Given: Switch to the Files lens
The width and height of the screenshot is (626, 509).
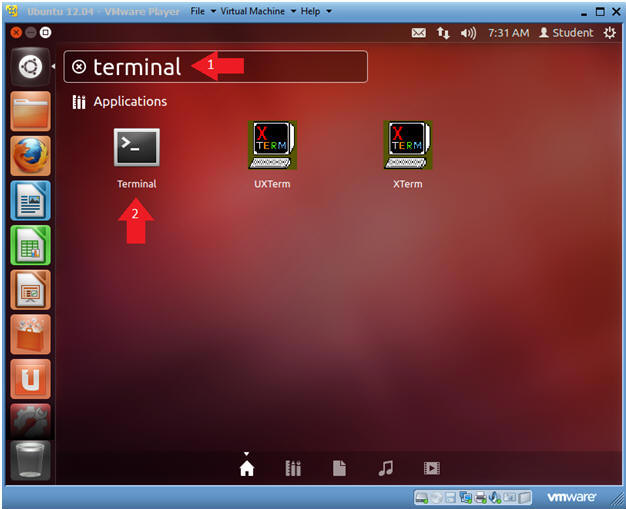Looking at the screenshot, I should [x=339, y=468].
